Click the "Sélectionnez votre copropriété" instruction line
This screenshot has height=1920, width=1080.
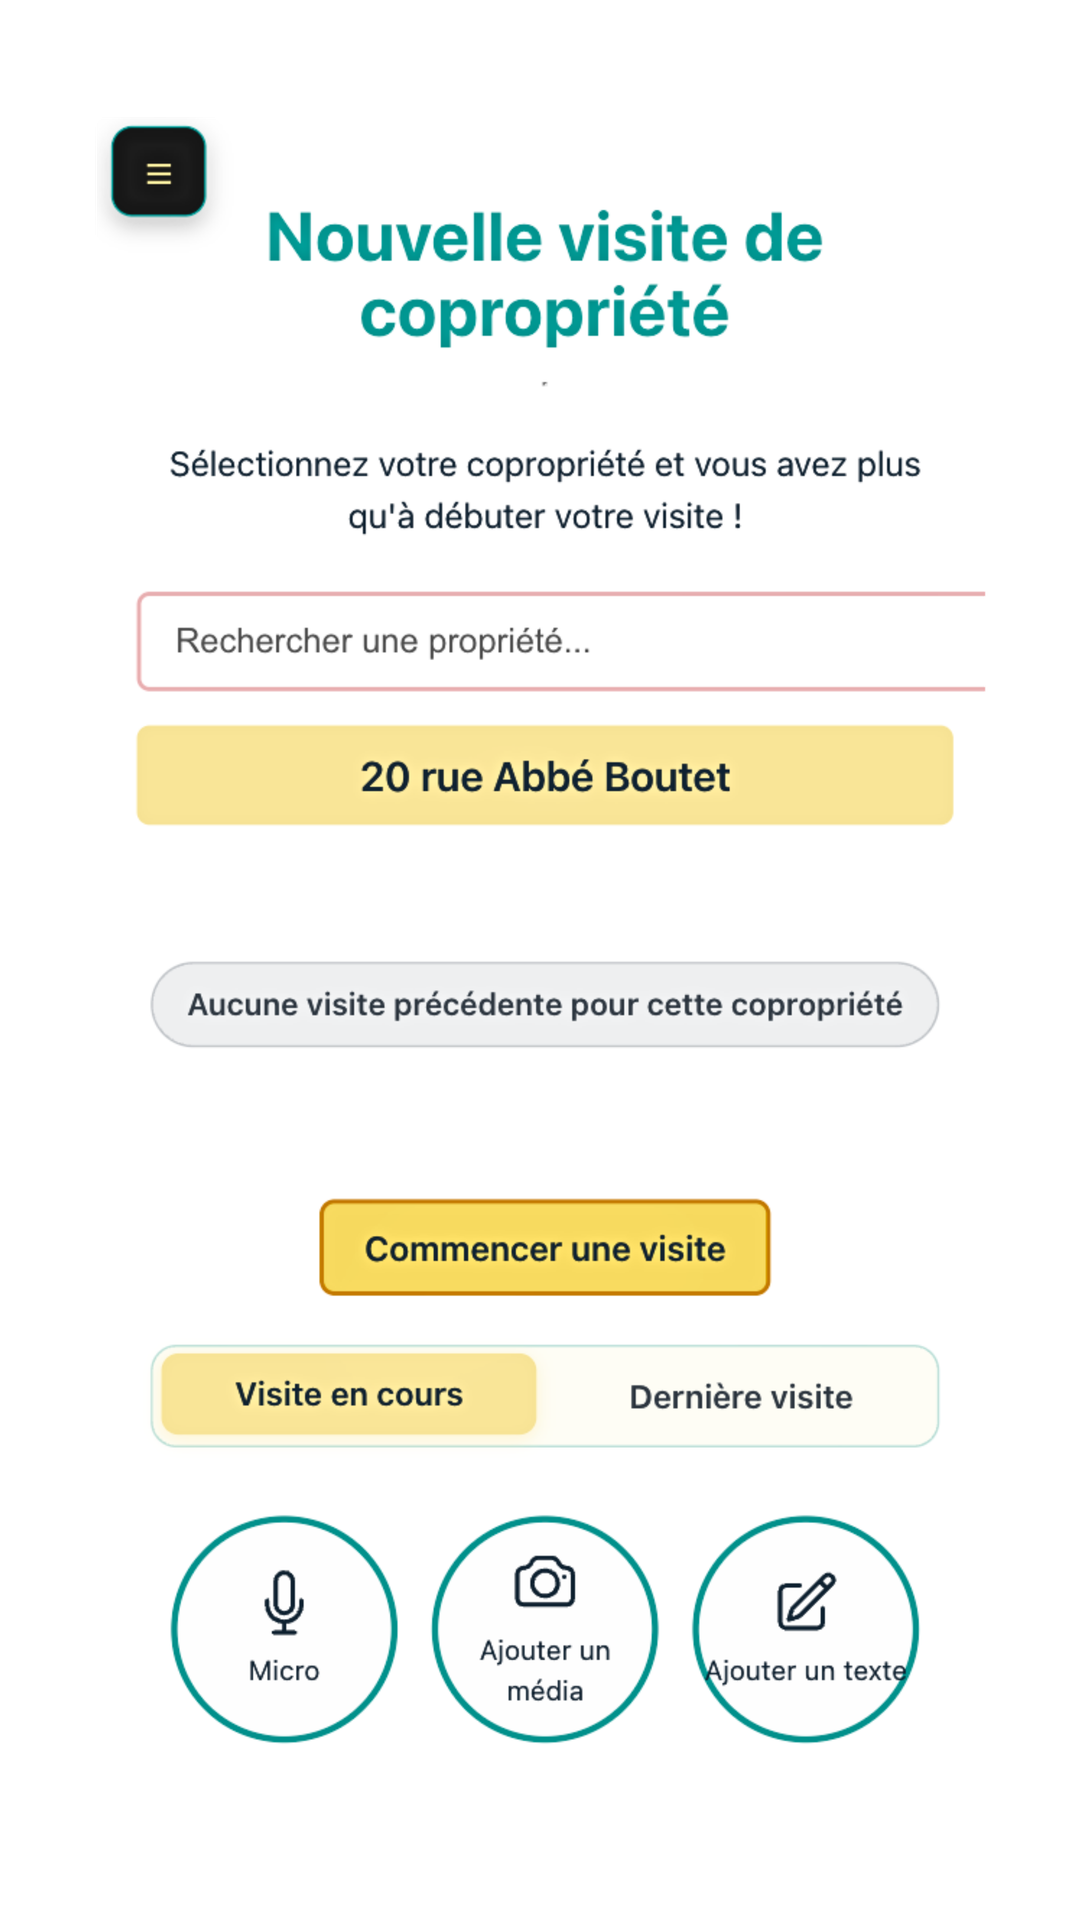click(x=545, y=465)
